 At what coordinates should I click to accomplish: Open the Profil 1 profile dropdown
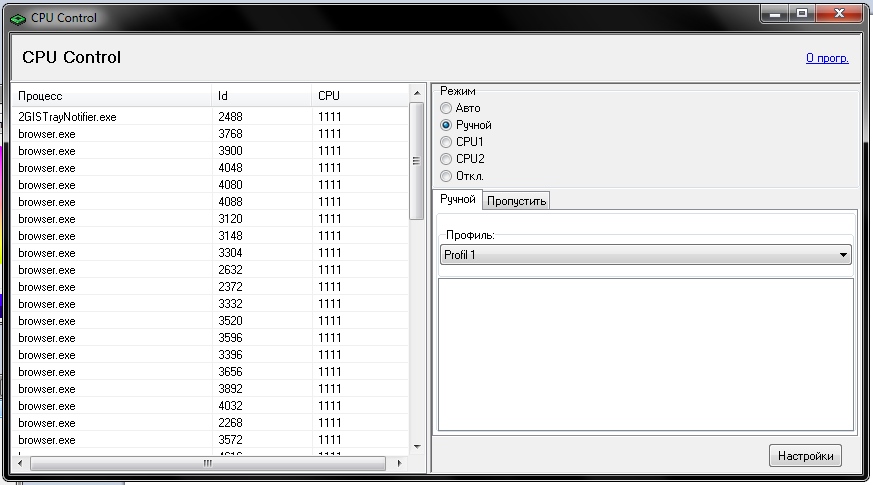pos(645,255)
